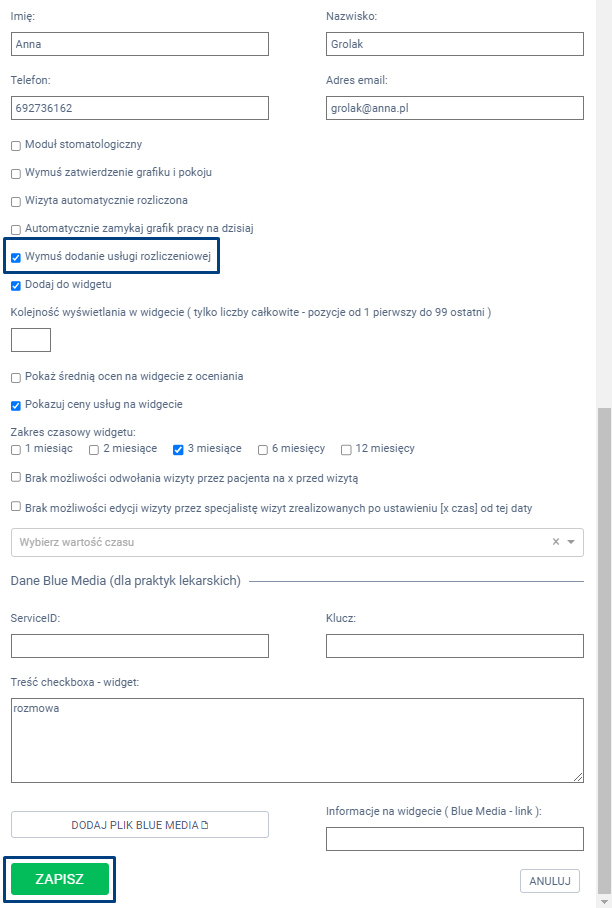Screen dimensions: 612x908
Task: Toggle 'Wymuś zatwierdzenie grafiku i pokoju' checkbox
Action: (x=16, y=173)
